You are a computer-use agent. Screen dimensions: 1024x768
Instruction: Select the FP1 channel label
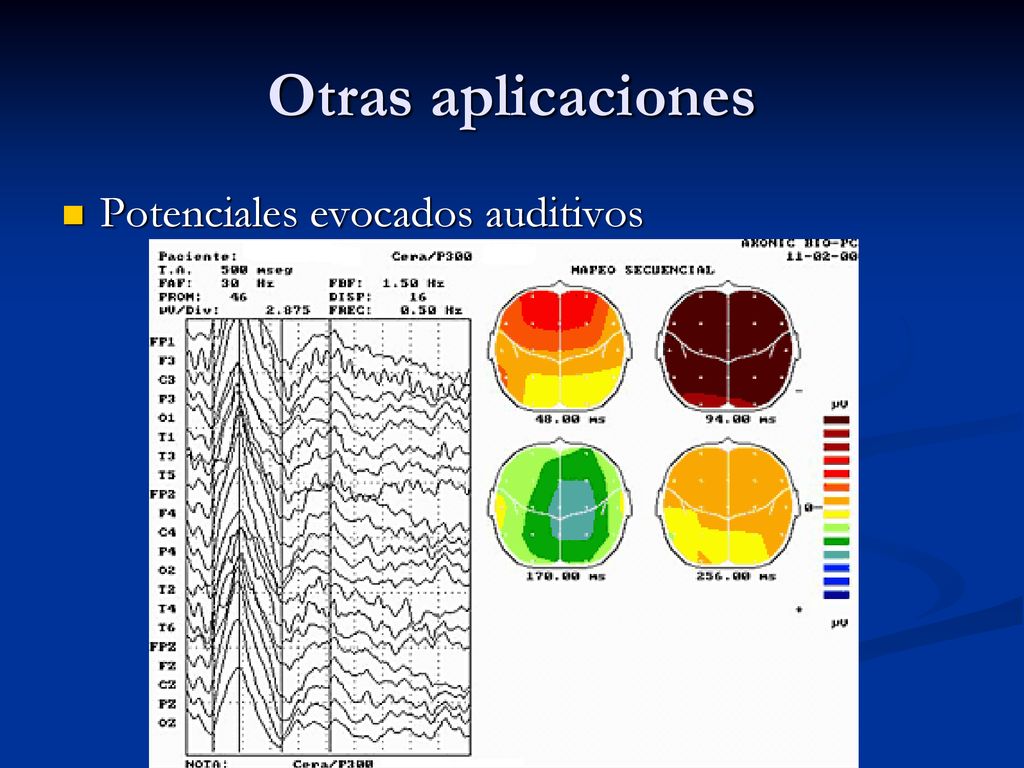pos(163,342)
